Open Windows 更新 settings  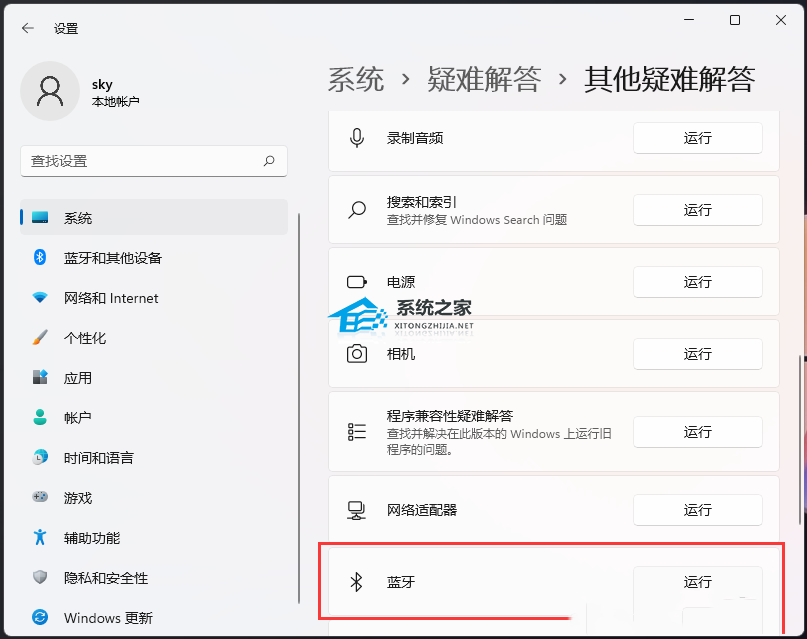pos(154,617)
